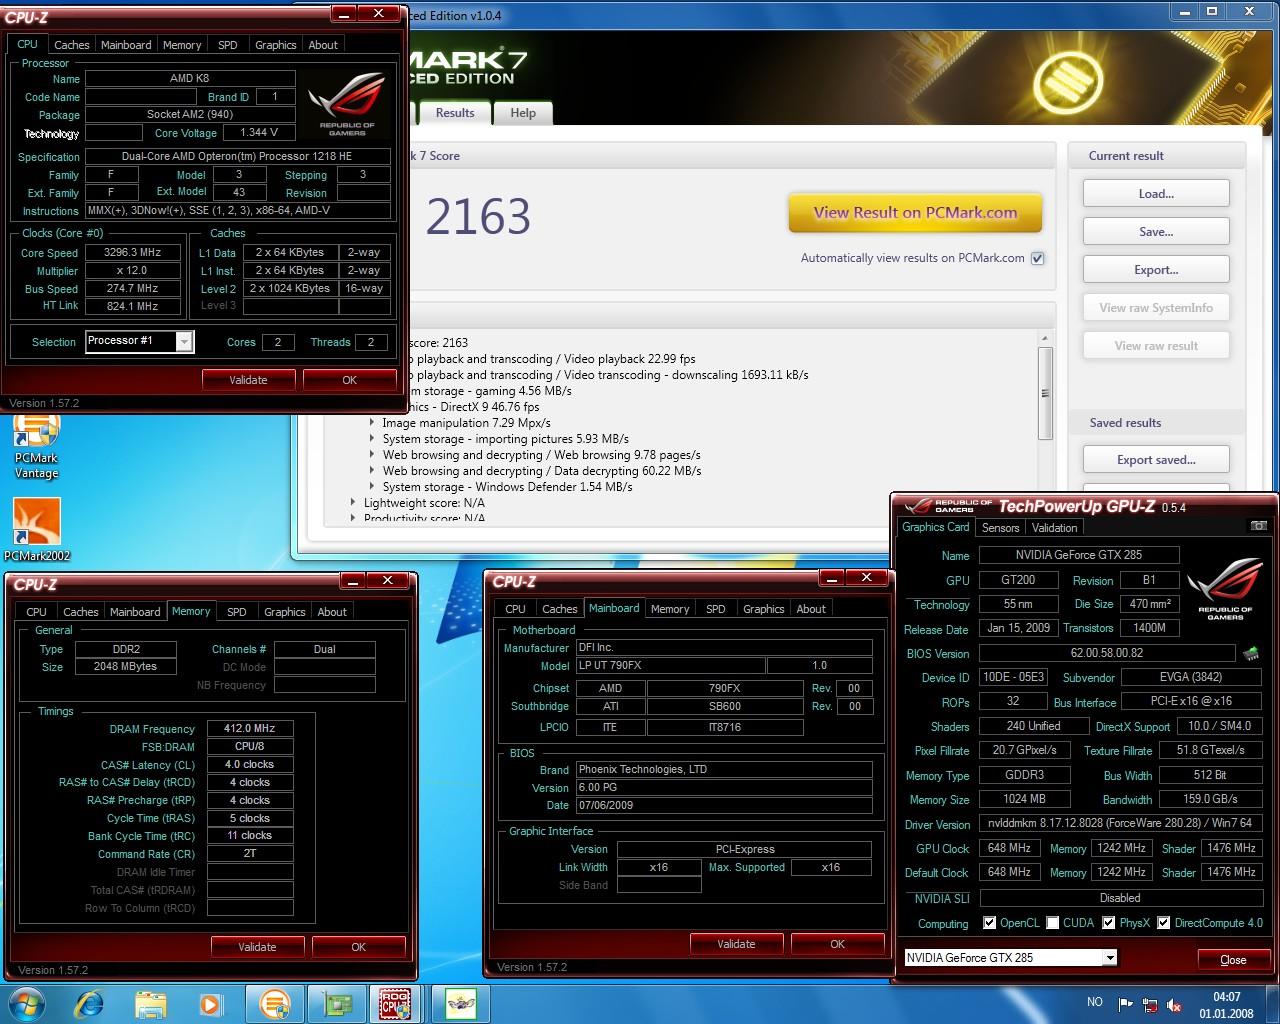The width and height of the screenshot is (1280, 1024).
Task: Expand the Windows Defender storage row
Action: [372, 487]
